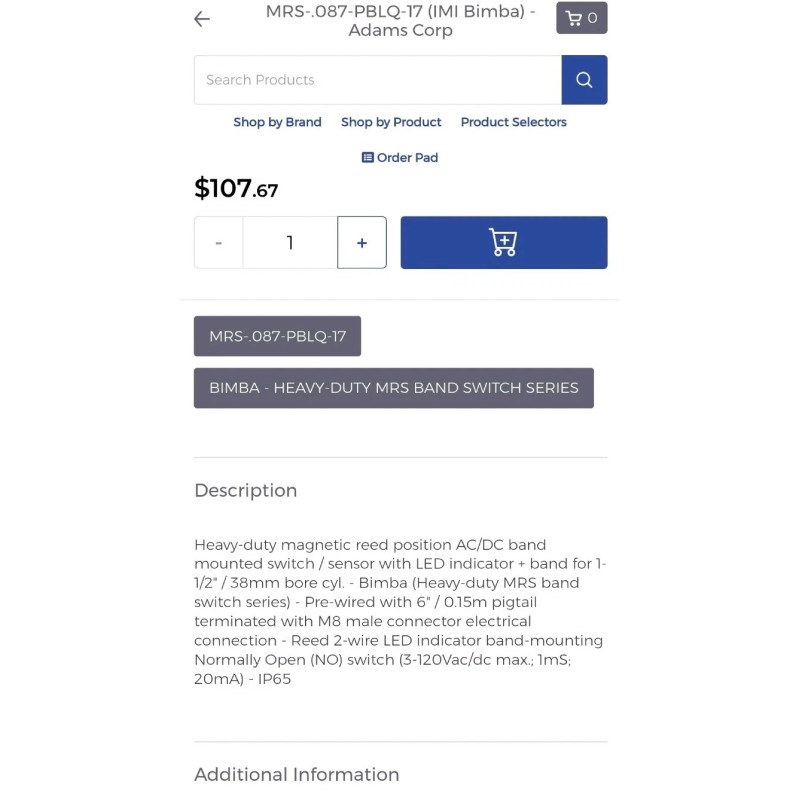Click the product description paragraph
Viewport: 800px width, 800px height.
(400, 611)
